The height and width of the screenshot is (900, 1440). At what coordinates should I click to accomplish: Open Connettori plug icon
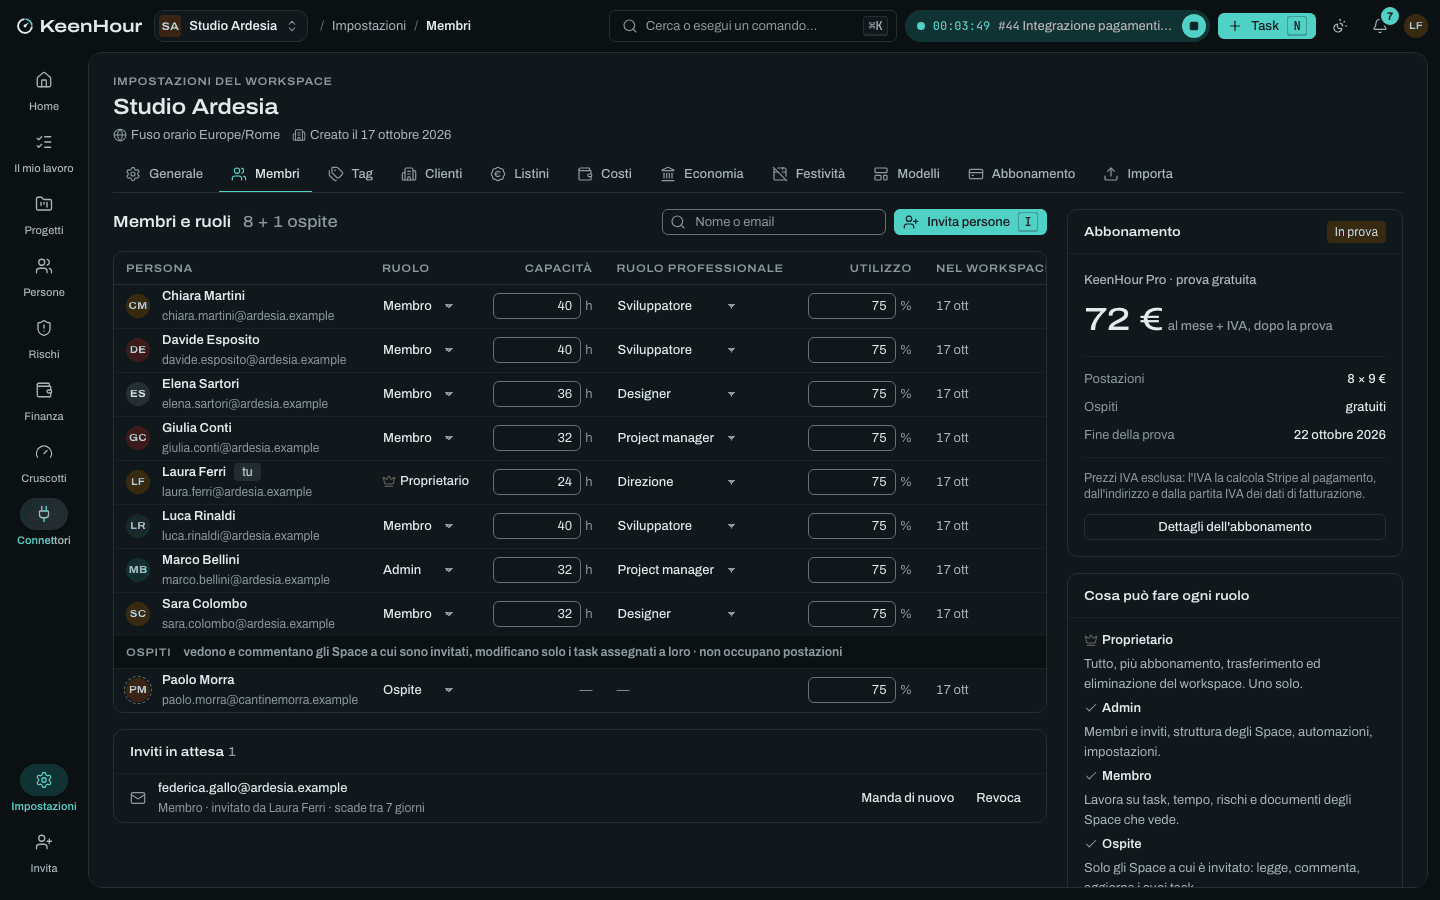(x=44, y=514)
